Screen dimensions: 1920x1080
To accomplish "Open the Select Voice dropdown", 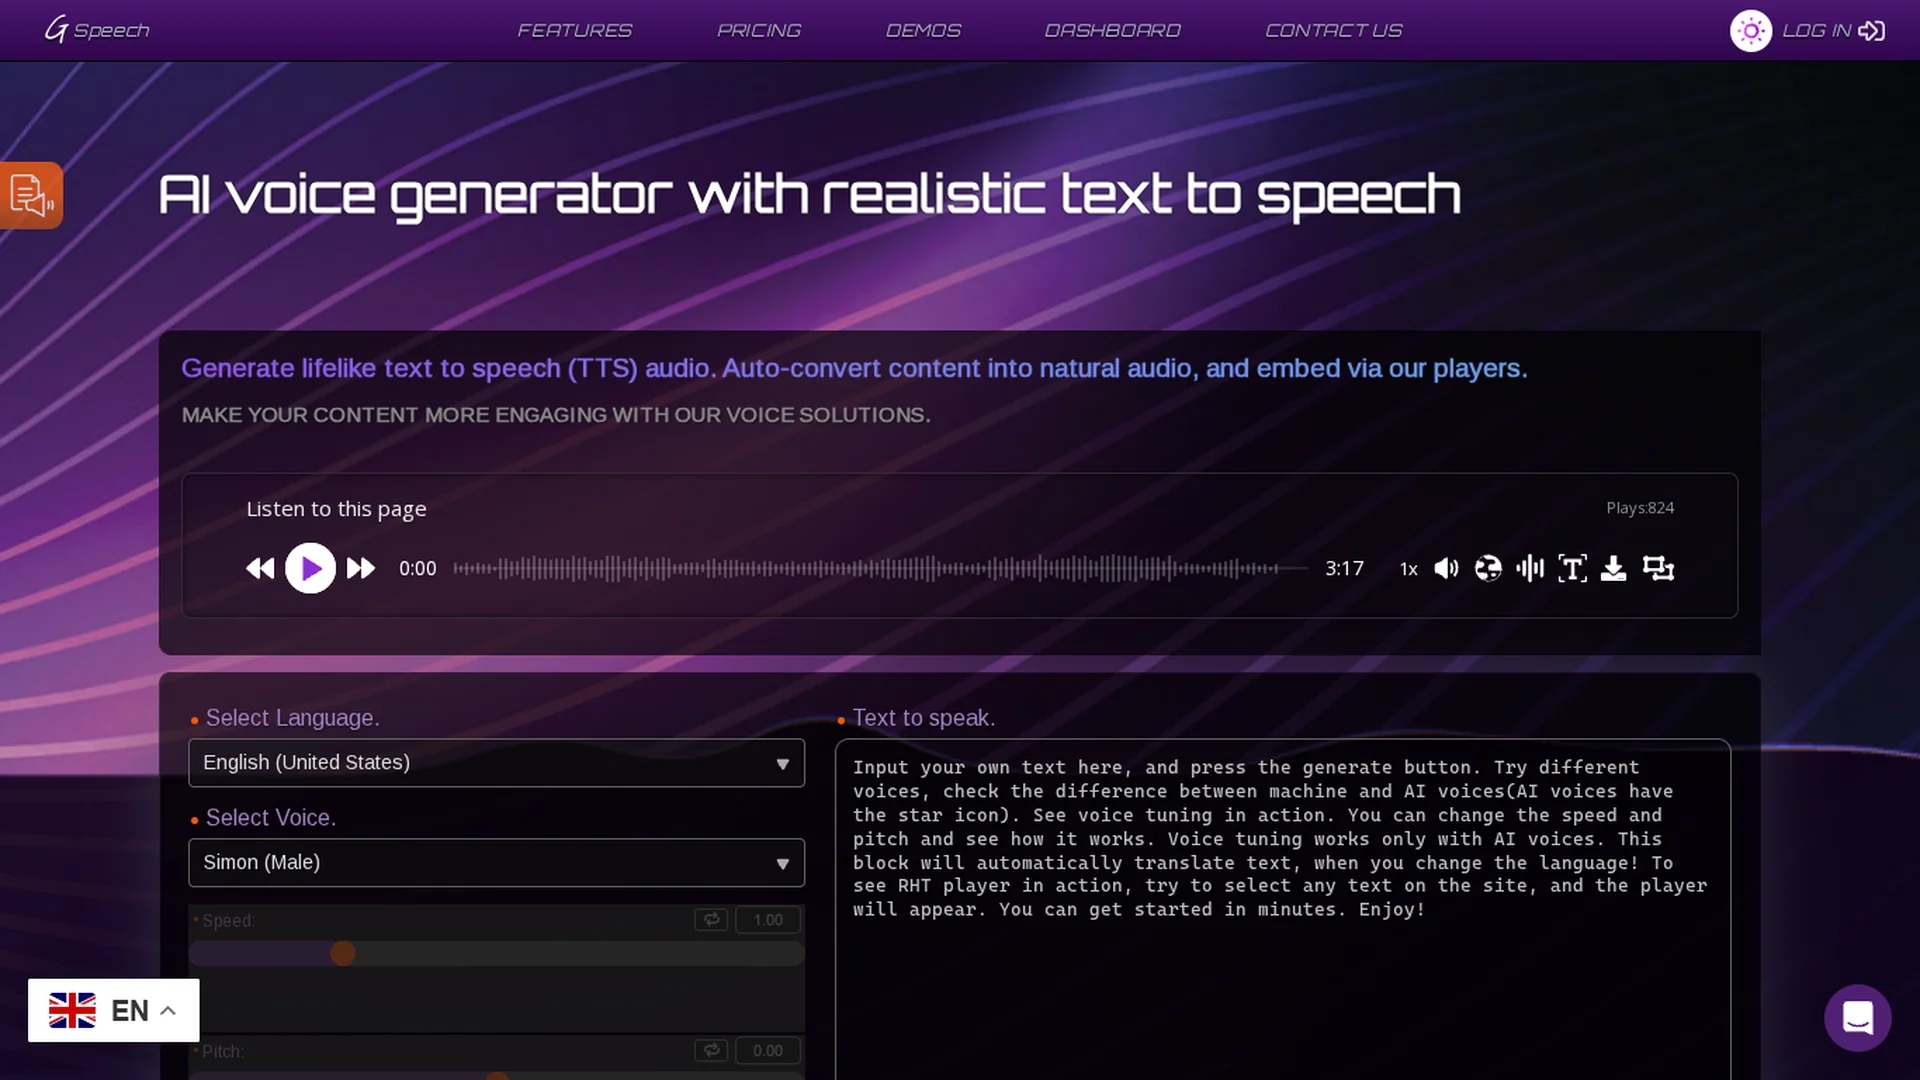I will pyautogui.click(x=496, y=862).
